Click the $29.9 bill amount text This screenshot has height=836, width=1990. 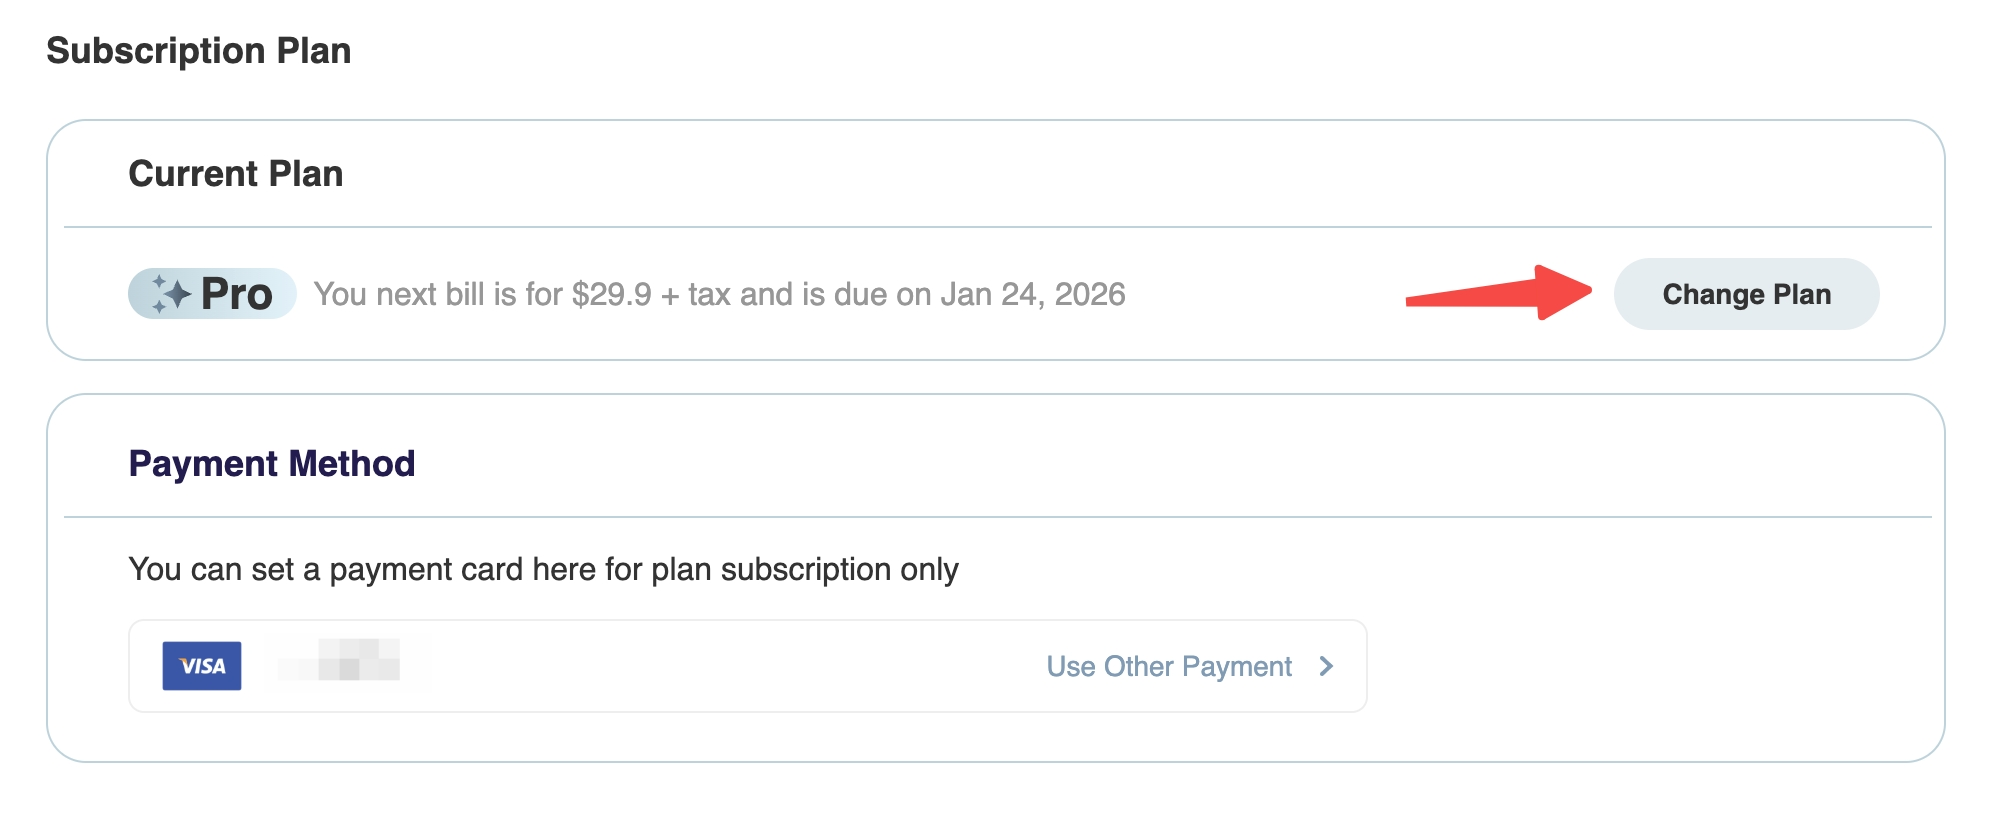coord(612,294)
